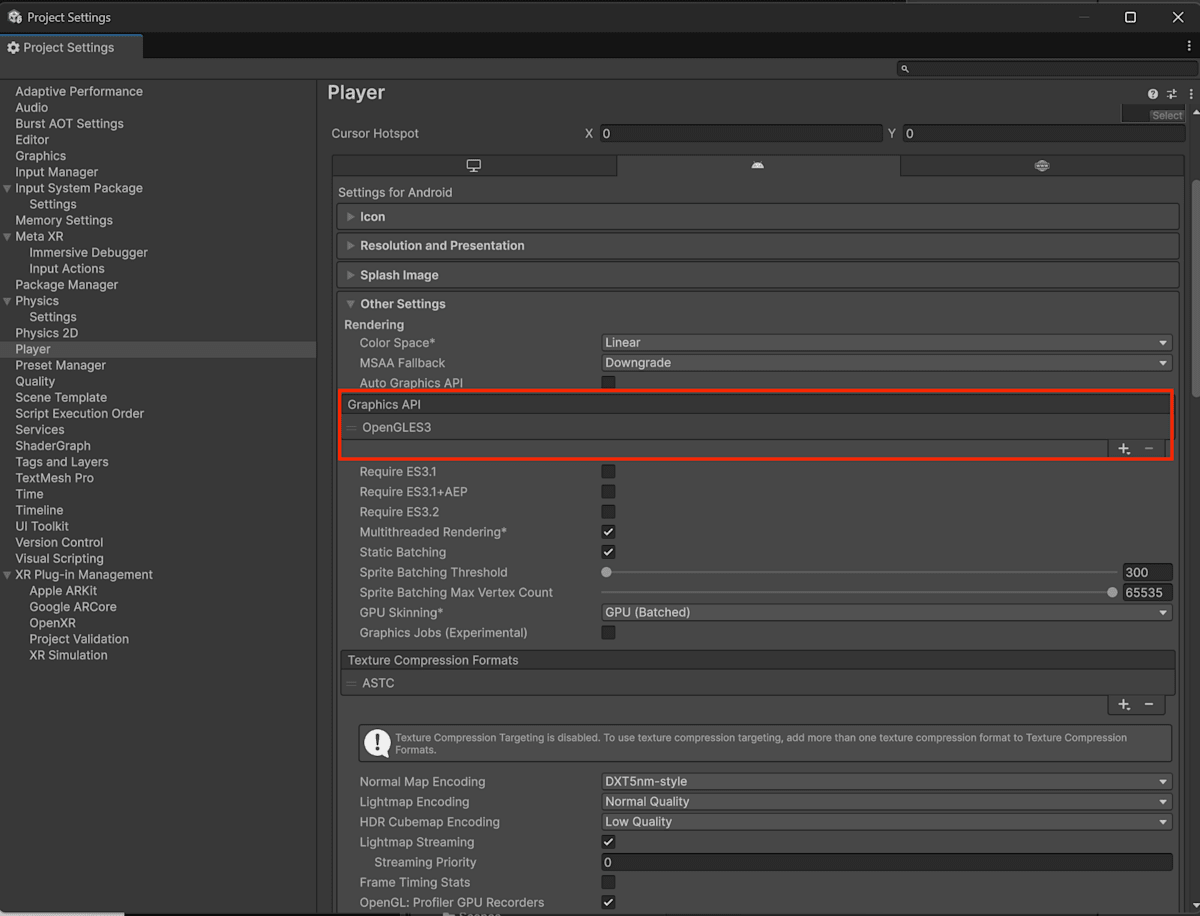
Task: Open the GPU Skinning dropdown
Action: (886, 612)
